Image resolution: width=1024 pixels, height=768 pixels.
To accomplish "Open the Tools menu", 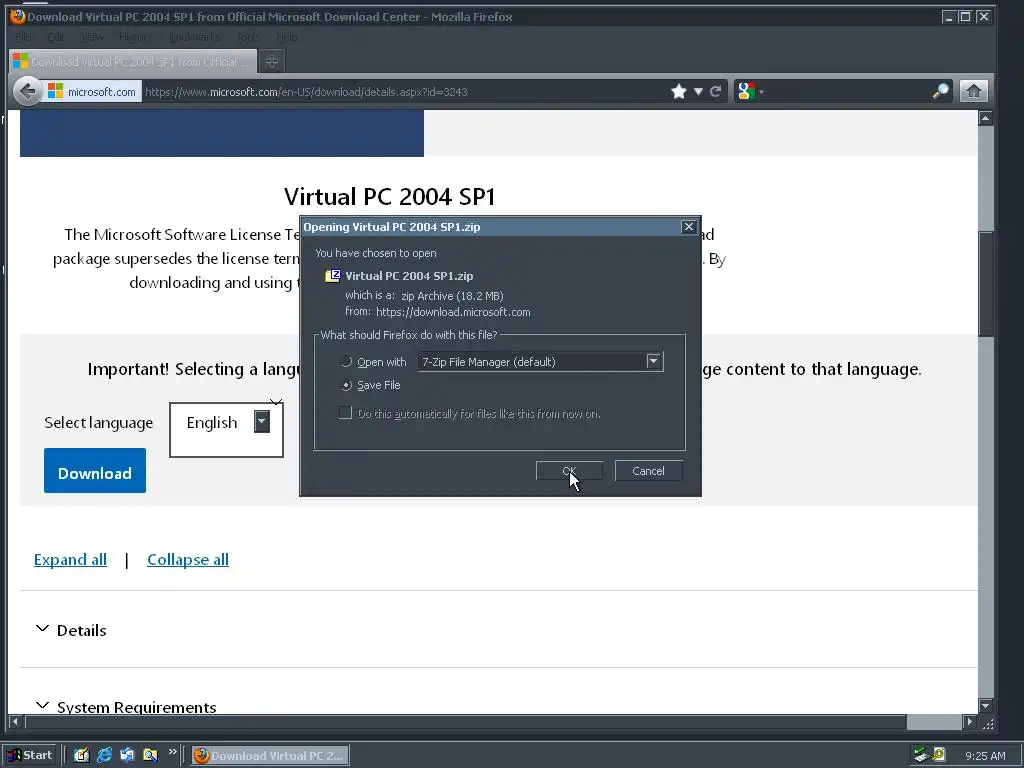I will tap(248, 37).
